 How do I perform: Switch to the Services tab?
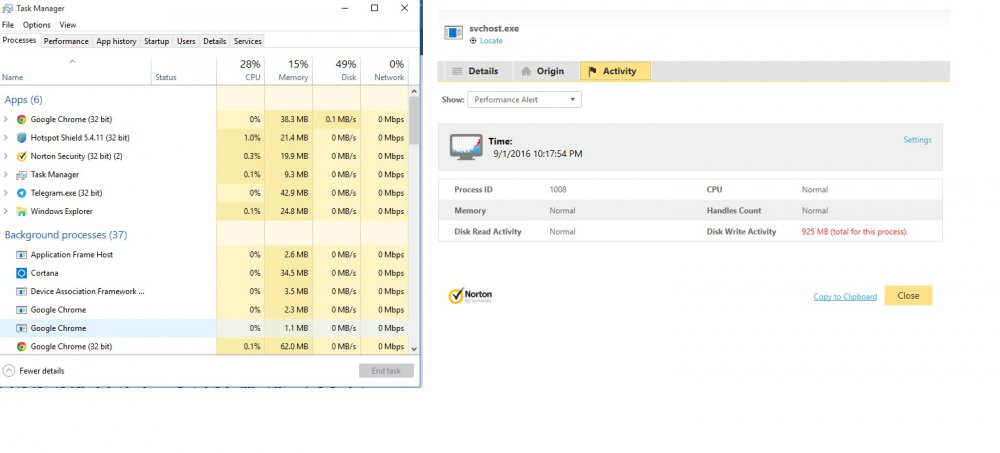[x=247, y=41]
